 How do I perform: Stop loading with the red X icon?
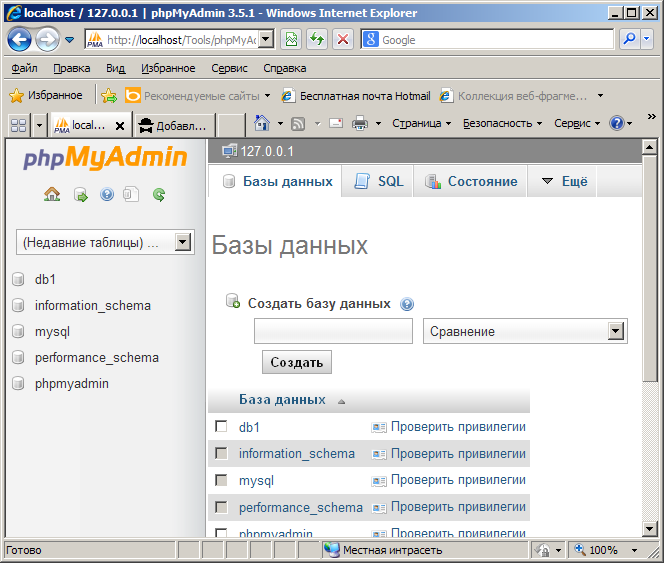pos(343,40)
